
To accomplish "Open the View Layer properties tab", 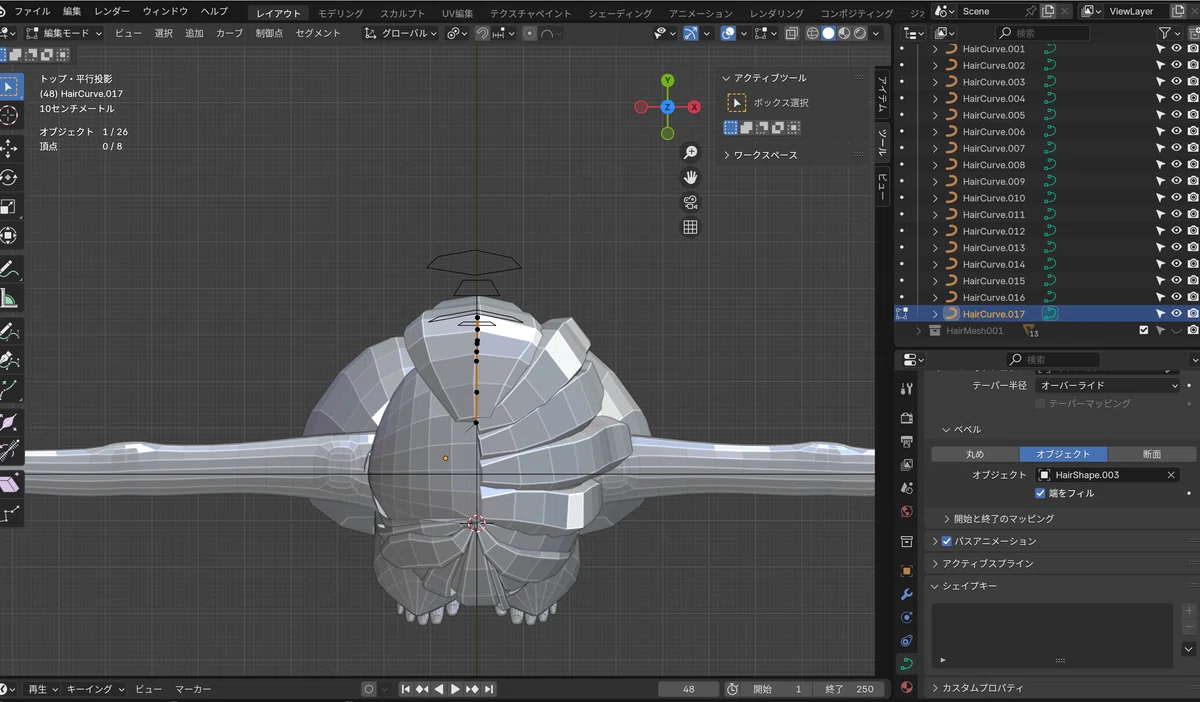I will (x=906, y=465).
